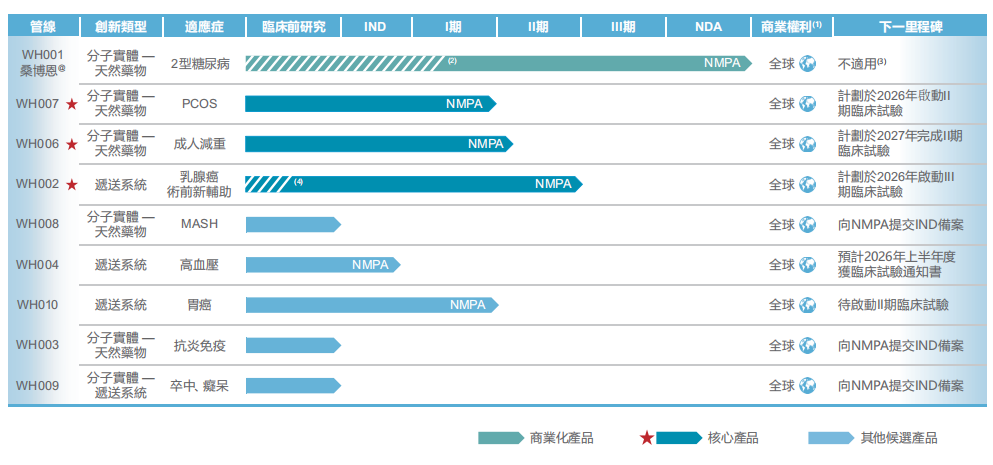Image resolution: width=993 pixels, height=465 pixels.
Task: Click the 乳腺癌術前新輔助 indication cell
Action: tap(199, 184)
